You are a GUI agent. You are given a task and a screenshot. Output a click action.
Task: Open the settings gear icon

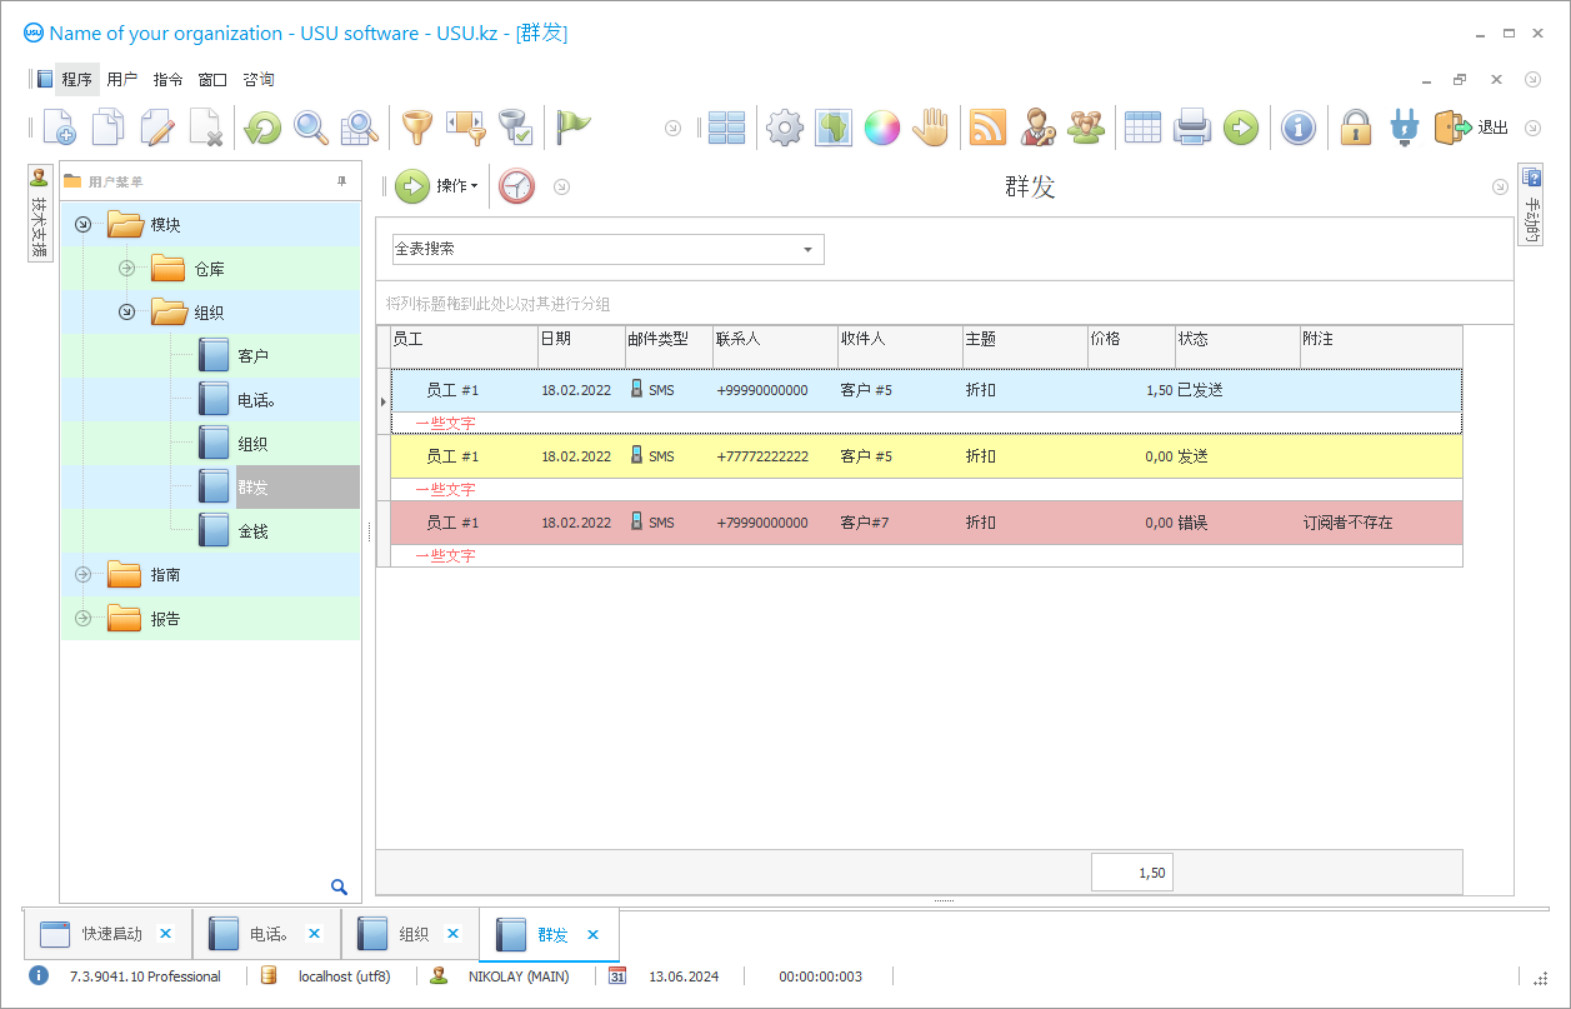click(x=784, y=128)
